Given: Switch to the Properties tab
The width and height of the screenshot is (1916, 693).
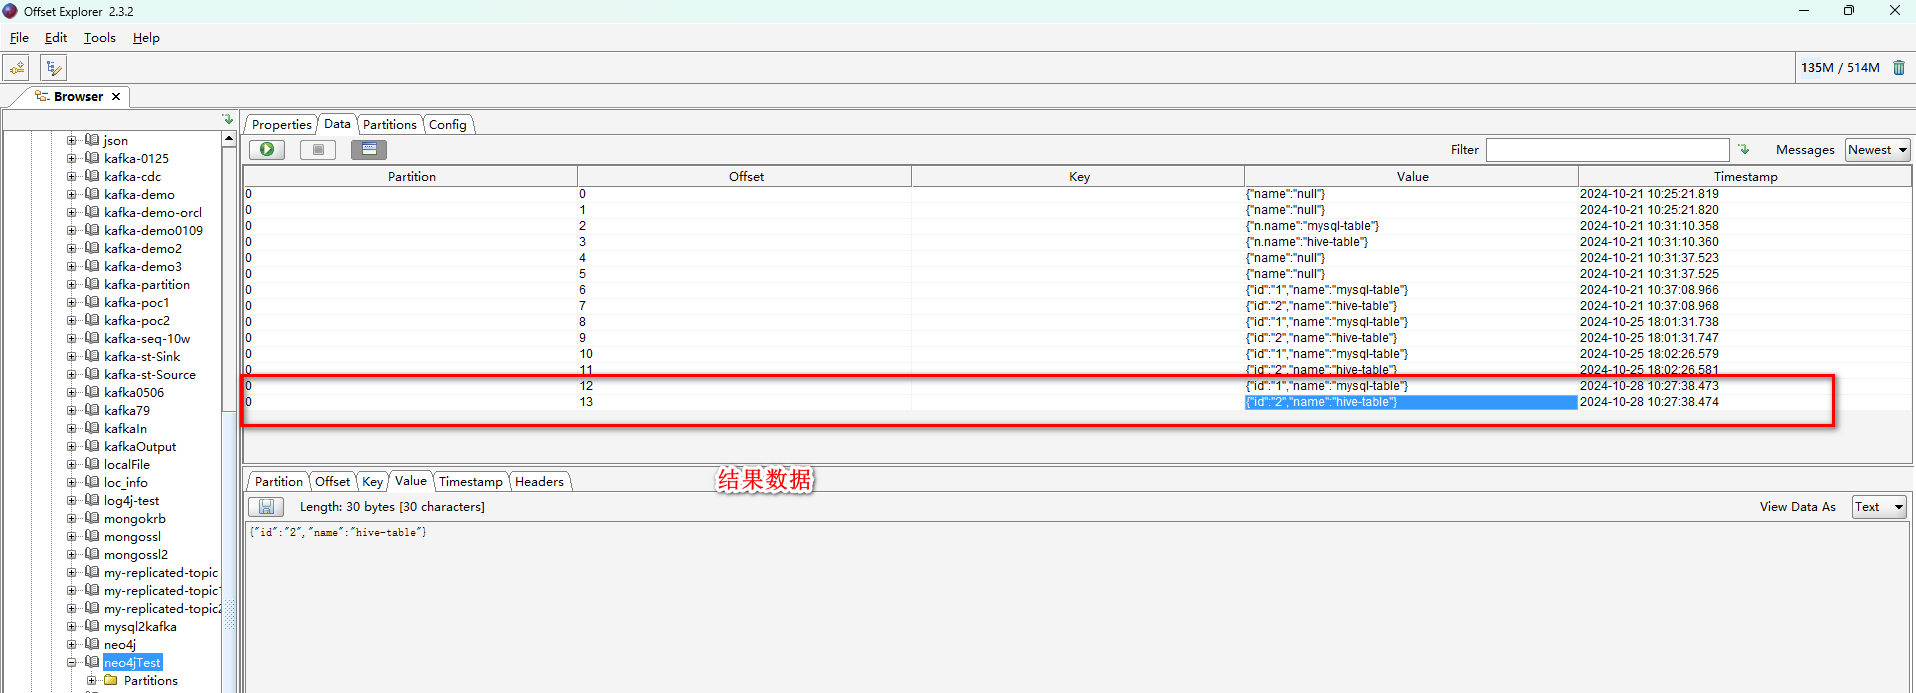Looking at the screenshot, I should 281,125.
